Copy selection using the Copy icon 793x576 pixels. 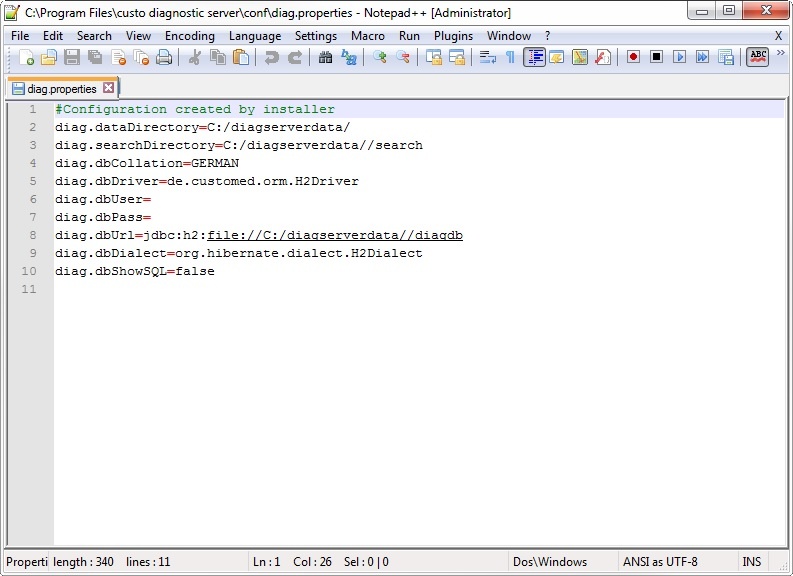coord(218,57)
